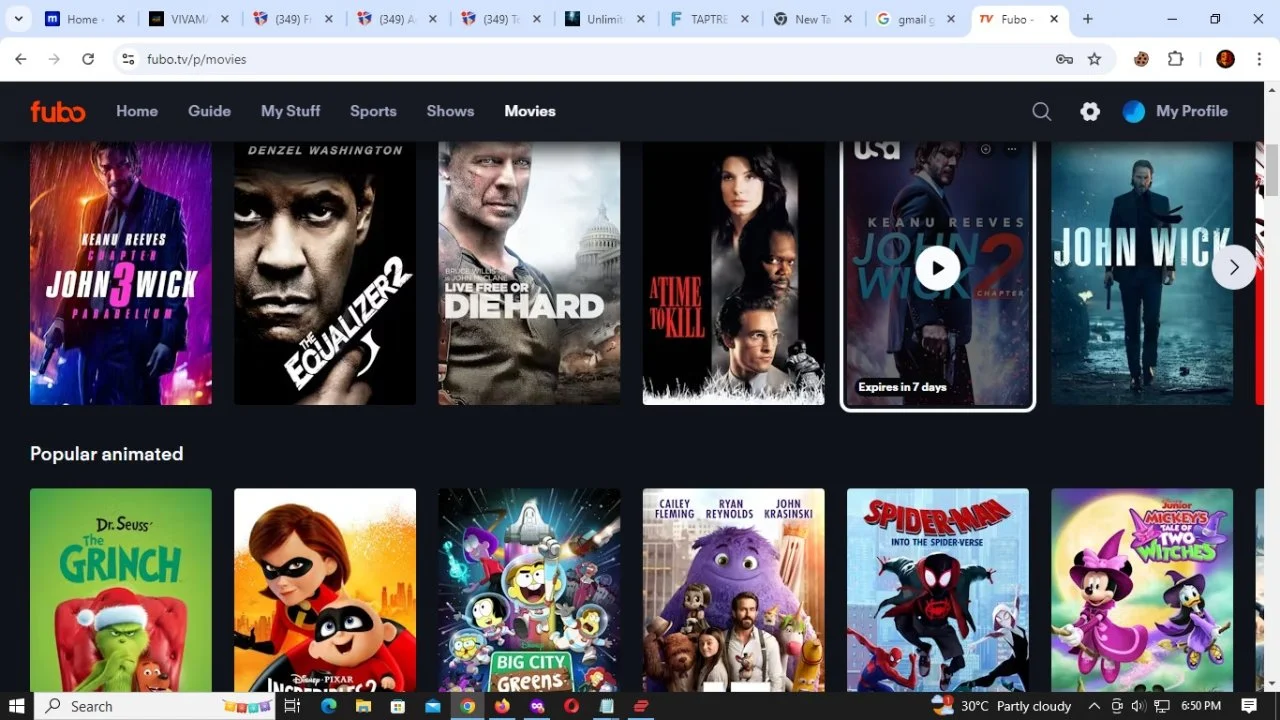Click My Profile text link
This screenshot has width=1280, height=720.
click(1191, 111)
